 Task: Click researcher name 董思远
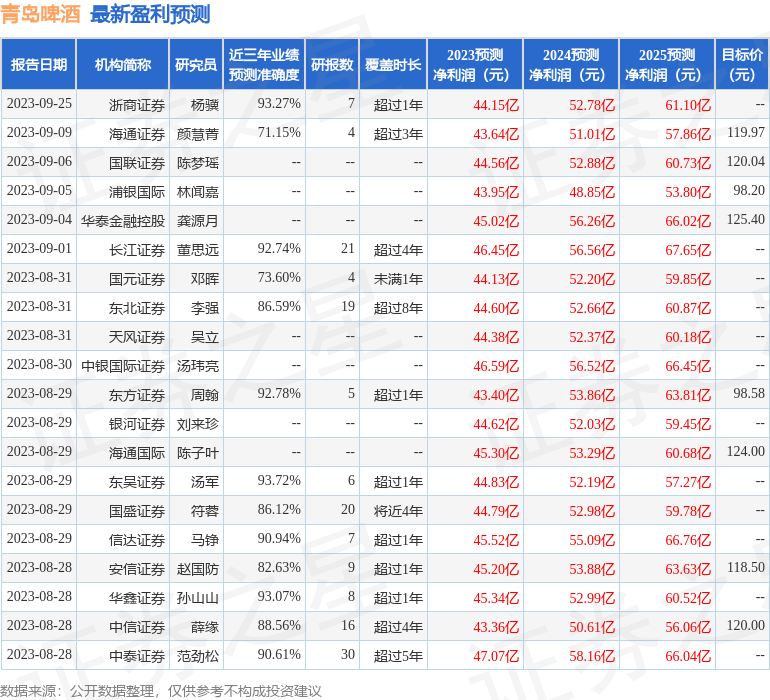click(x=198, y=250)
